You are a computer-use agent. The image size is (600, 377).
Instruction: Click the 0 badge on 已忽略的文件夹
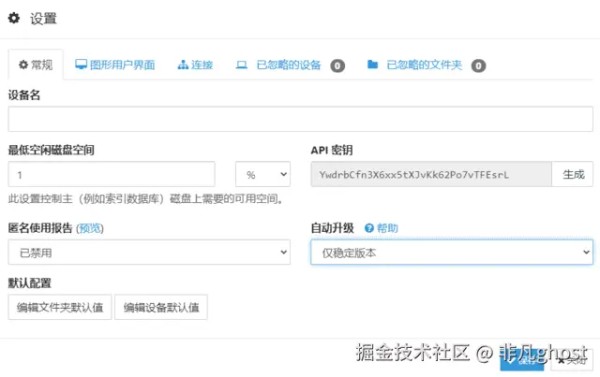(x=478, y=66)
